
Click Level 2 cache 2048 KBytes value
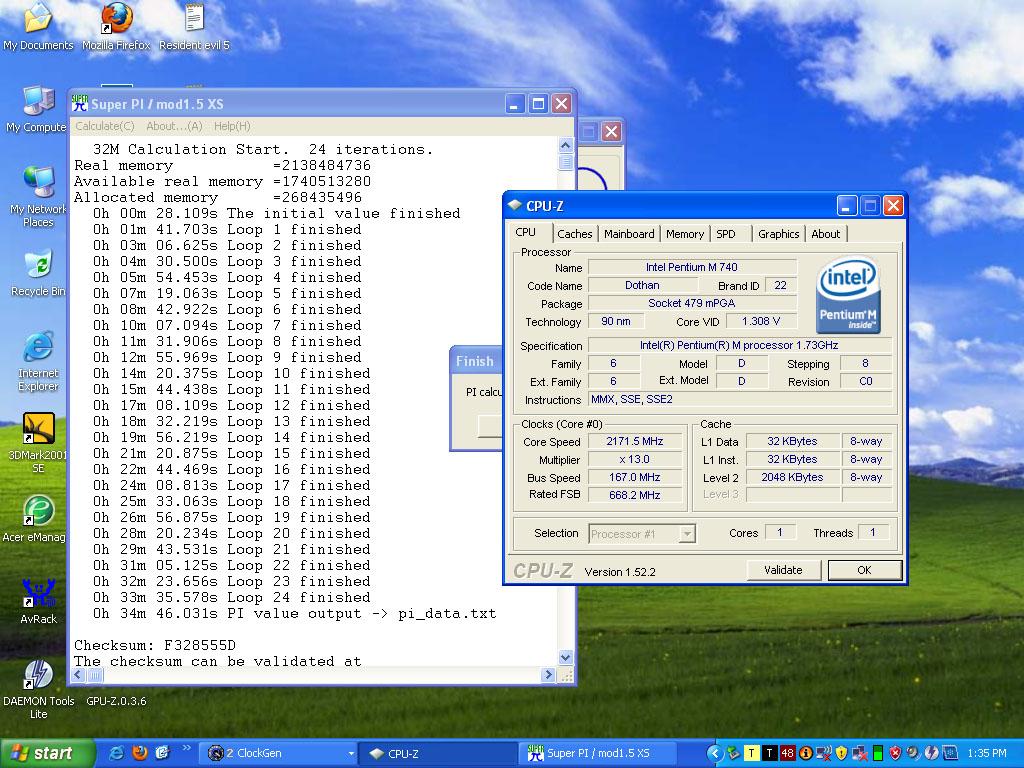tap(792, 477)
